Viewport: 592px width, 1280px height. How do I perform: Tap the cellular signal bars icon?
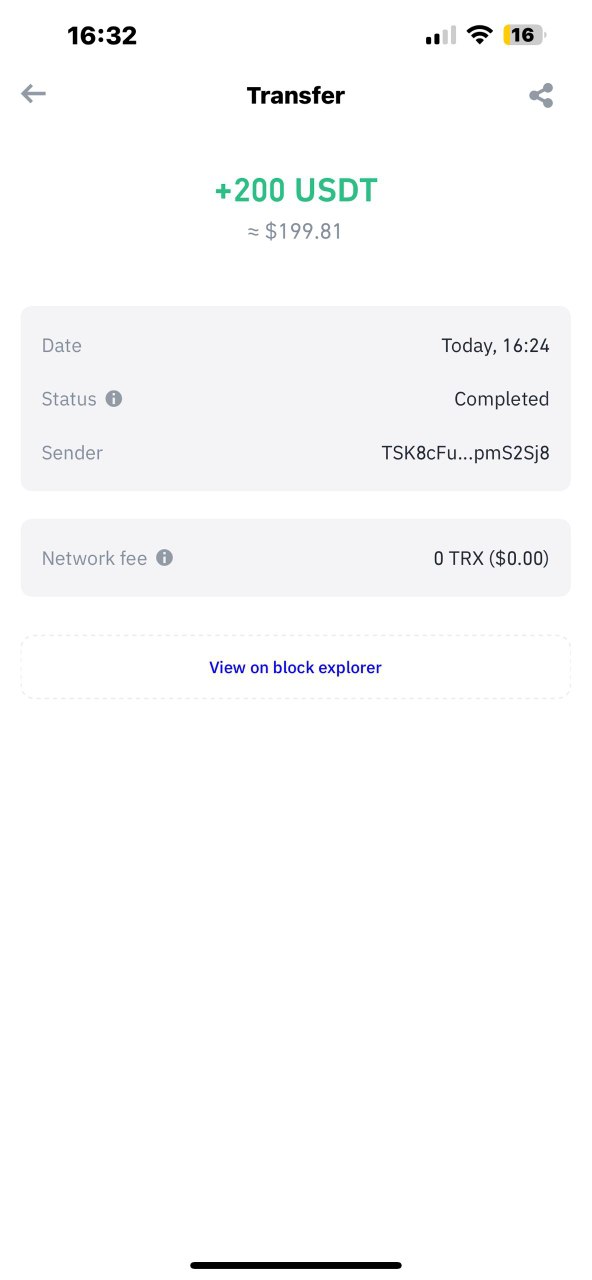pos(440,36)
